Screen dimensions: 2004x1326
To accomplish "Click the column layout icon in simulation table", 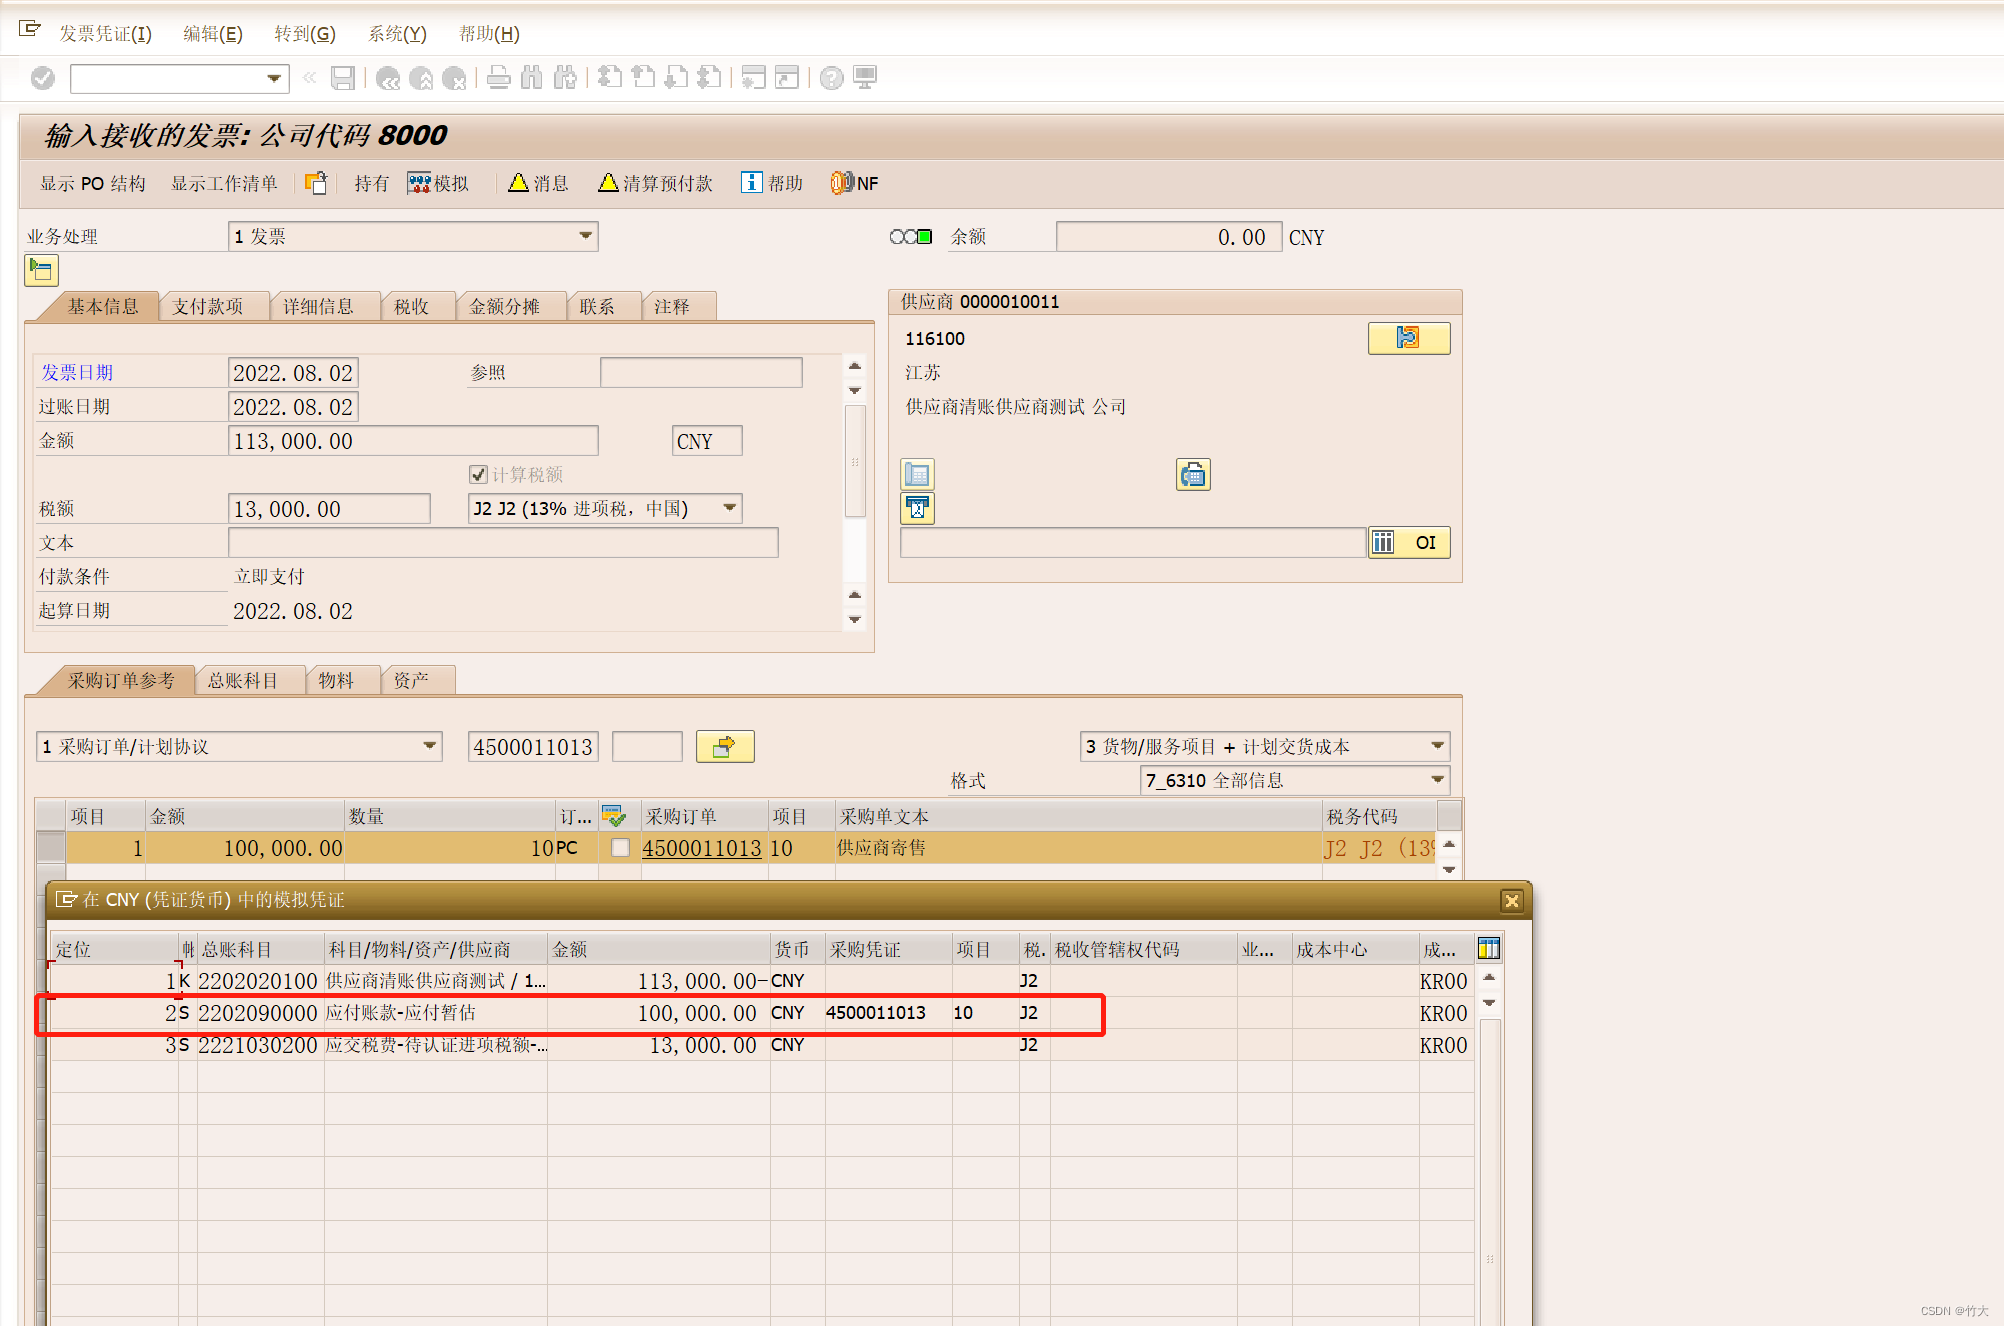I will pos(1488,948).
